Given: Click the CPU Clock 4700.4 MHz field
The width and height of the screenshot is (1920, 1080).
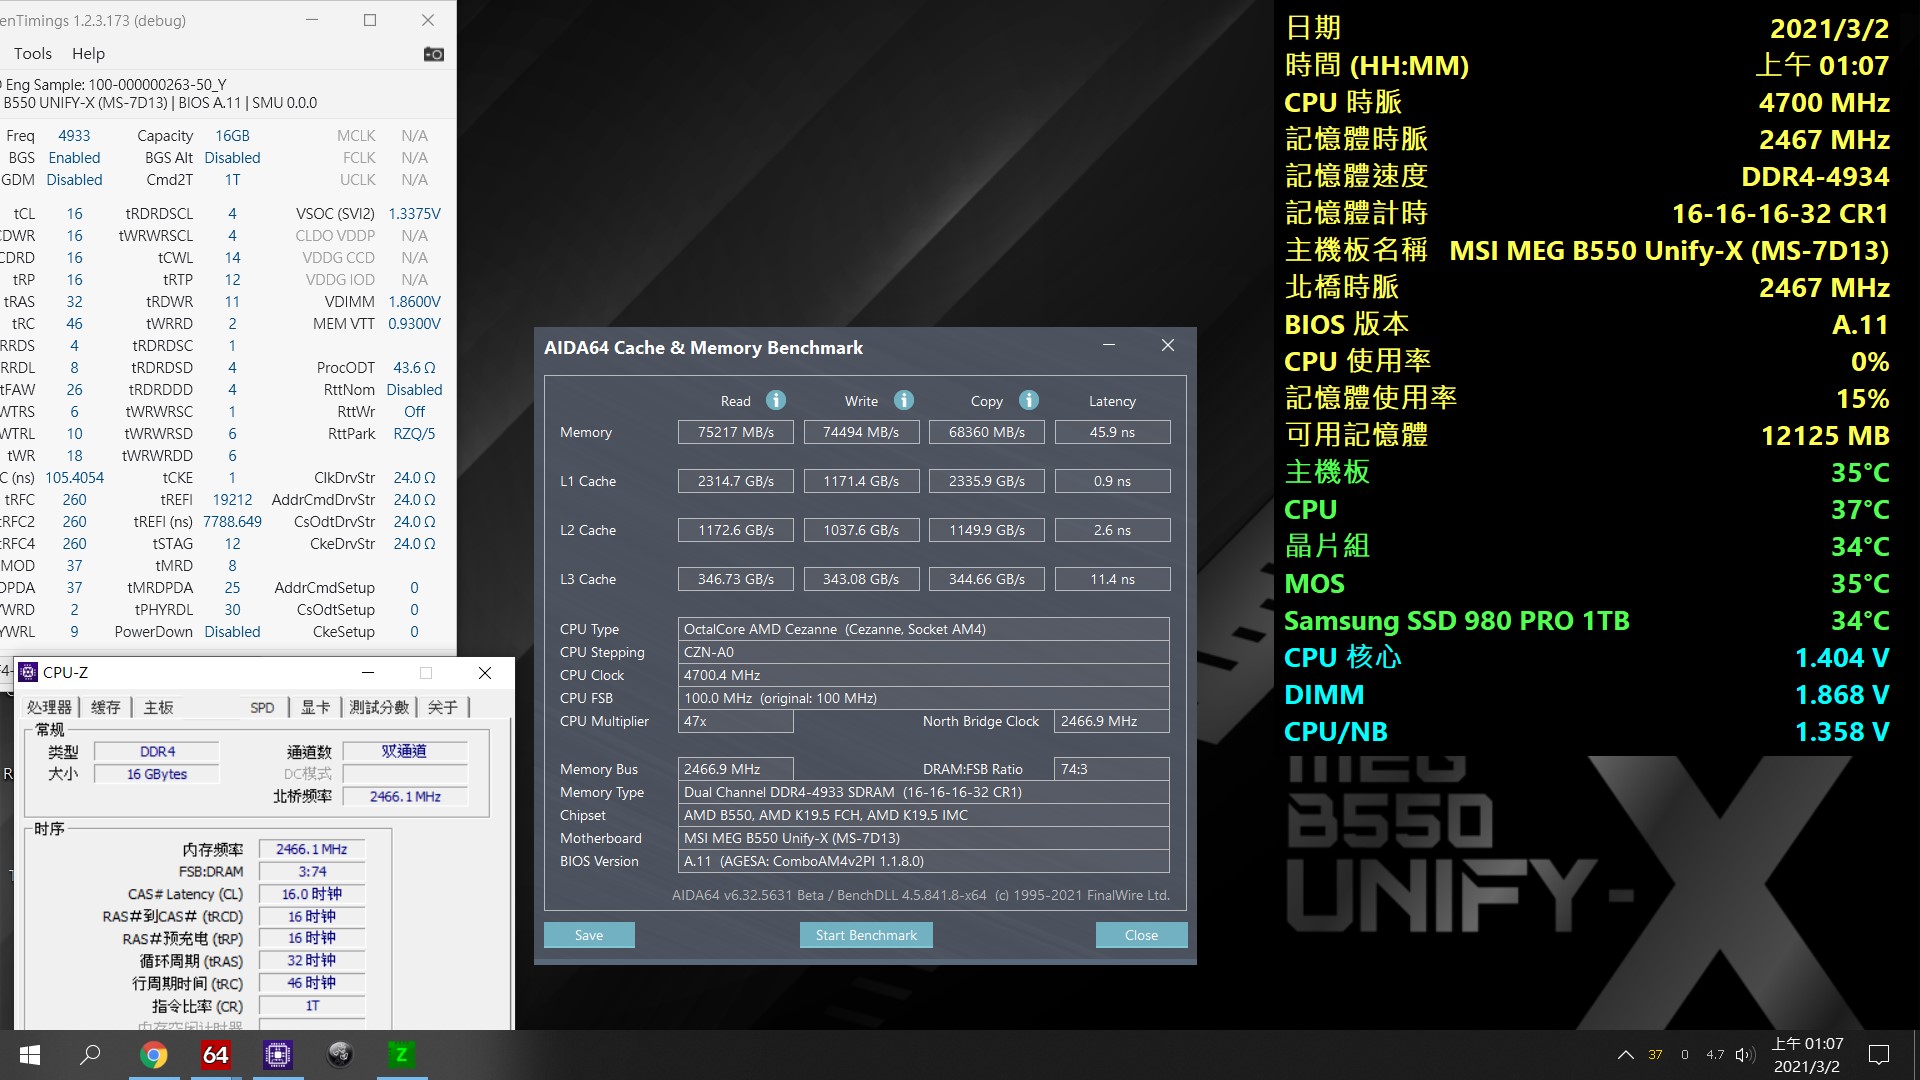Looking at the screenshot, I should pos(924,675).
